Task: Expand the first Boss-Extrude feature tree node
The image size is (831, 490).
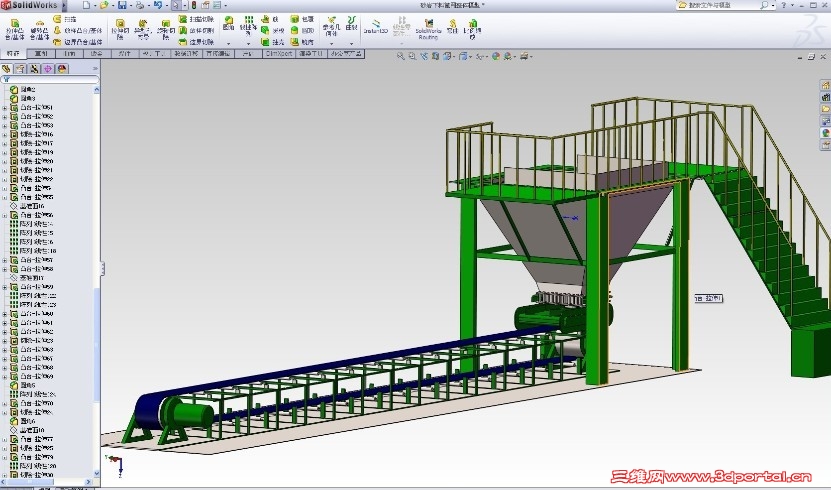Action: [x=5, y=108]
